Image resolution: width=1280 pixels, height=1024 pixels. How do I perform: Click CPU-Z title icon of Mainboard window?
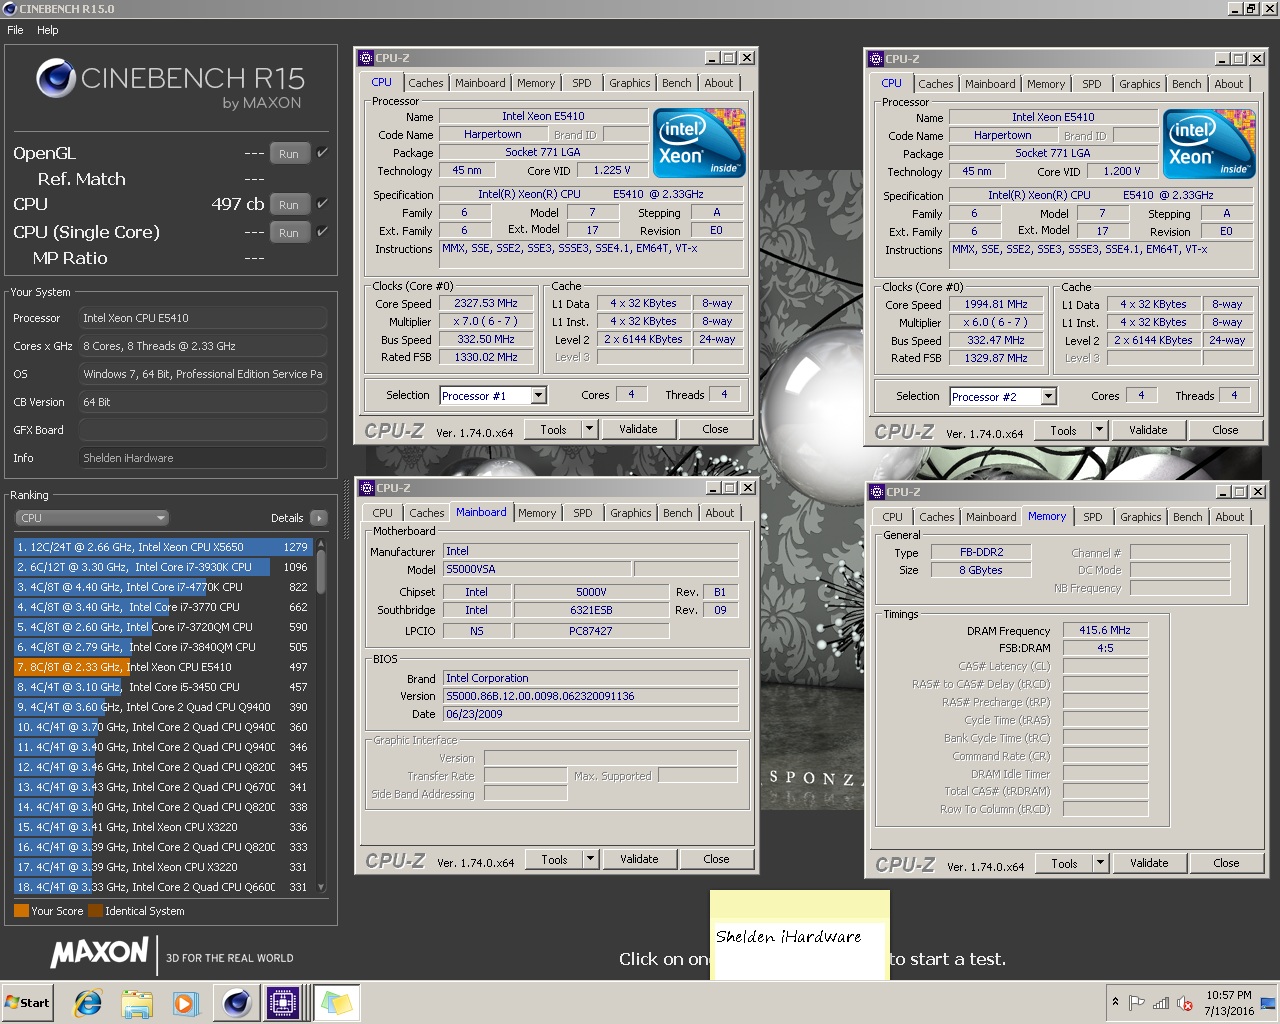(x=366, y=488)
